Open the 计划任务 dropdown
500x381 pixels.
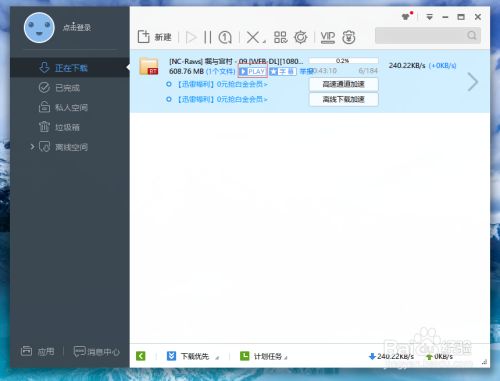(x=264, y=356)
